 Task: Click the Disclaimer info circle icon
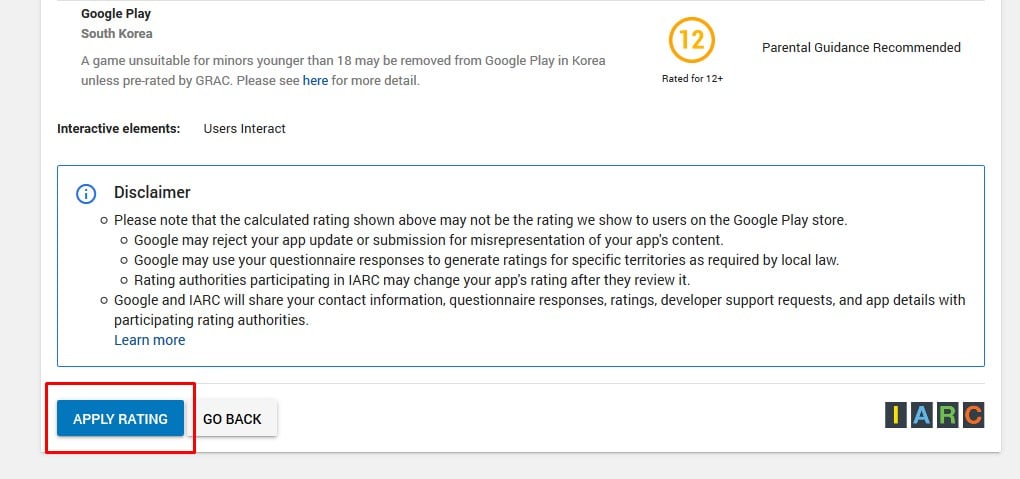point(87,193)
